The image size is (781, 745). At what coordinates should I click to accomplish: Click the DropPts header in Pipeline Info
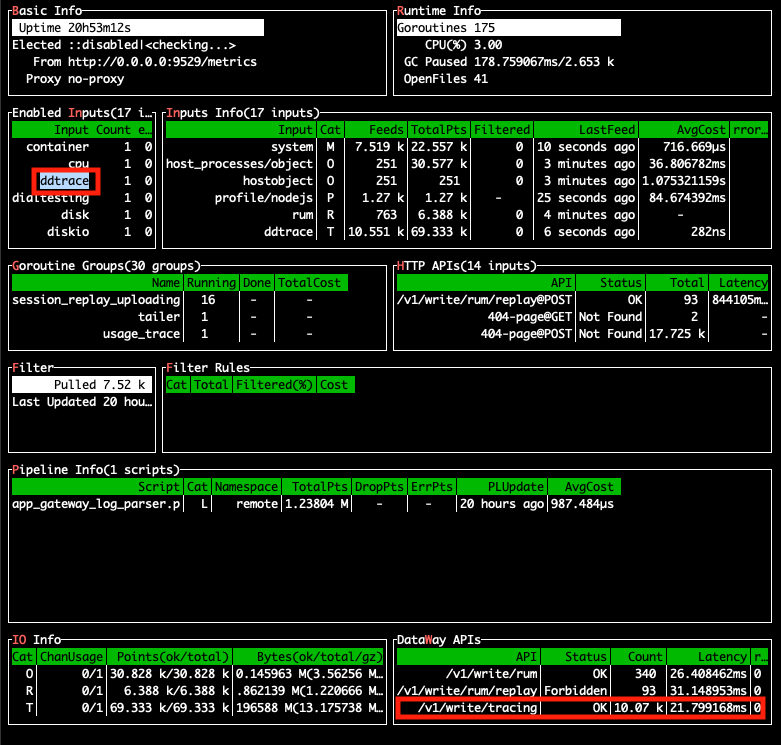[379, 487]
